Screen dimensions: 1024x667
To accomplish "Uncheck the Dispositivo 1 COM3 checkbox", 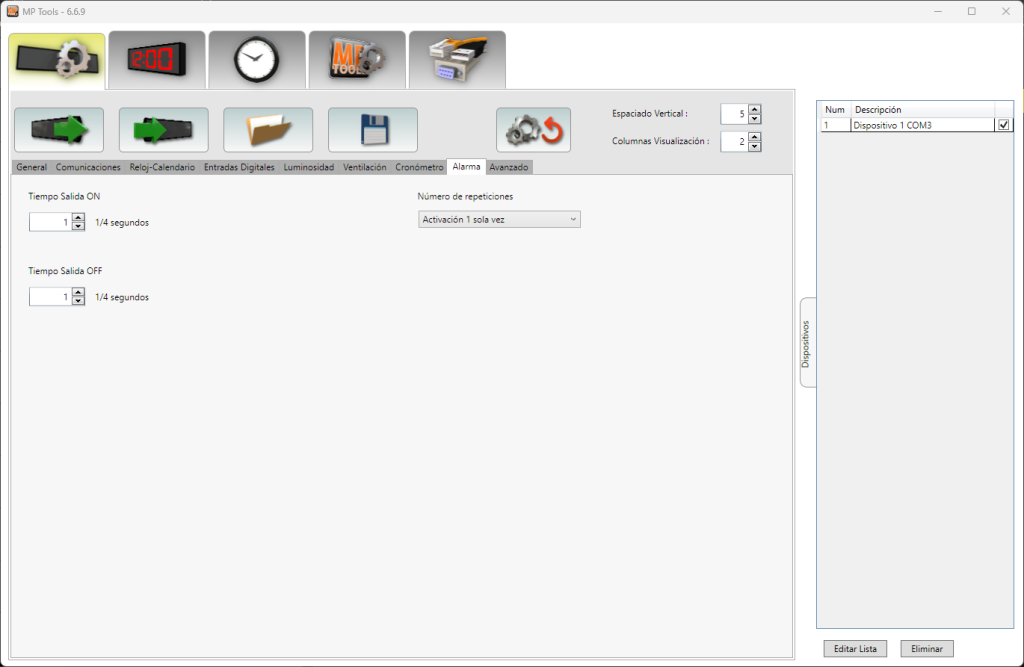I will point(1004,125).
